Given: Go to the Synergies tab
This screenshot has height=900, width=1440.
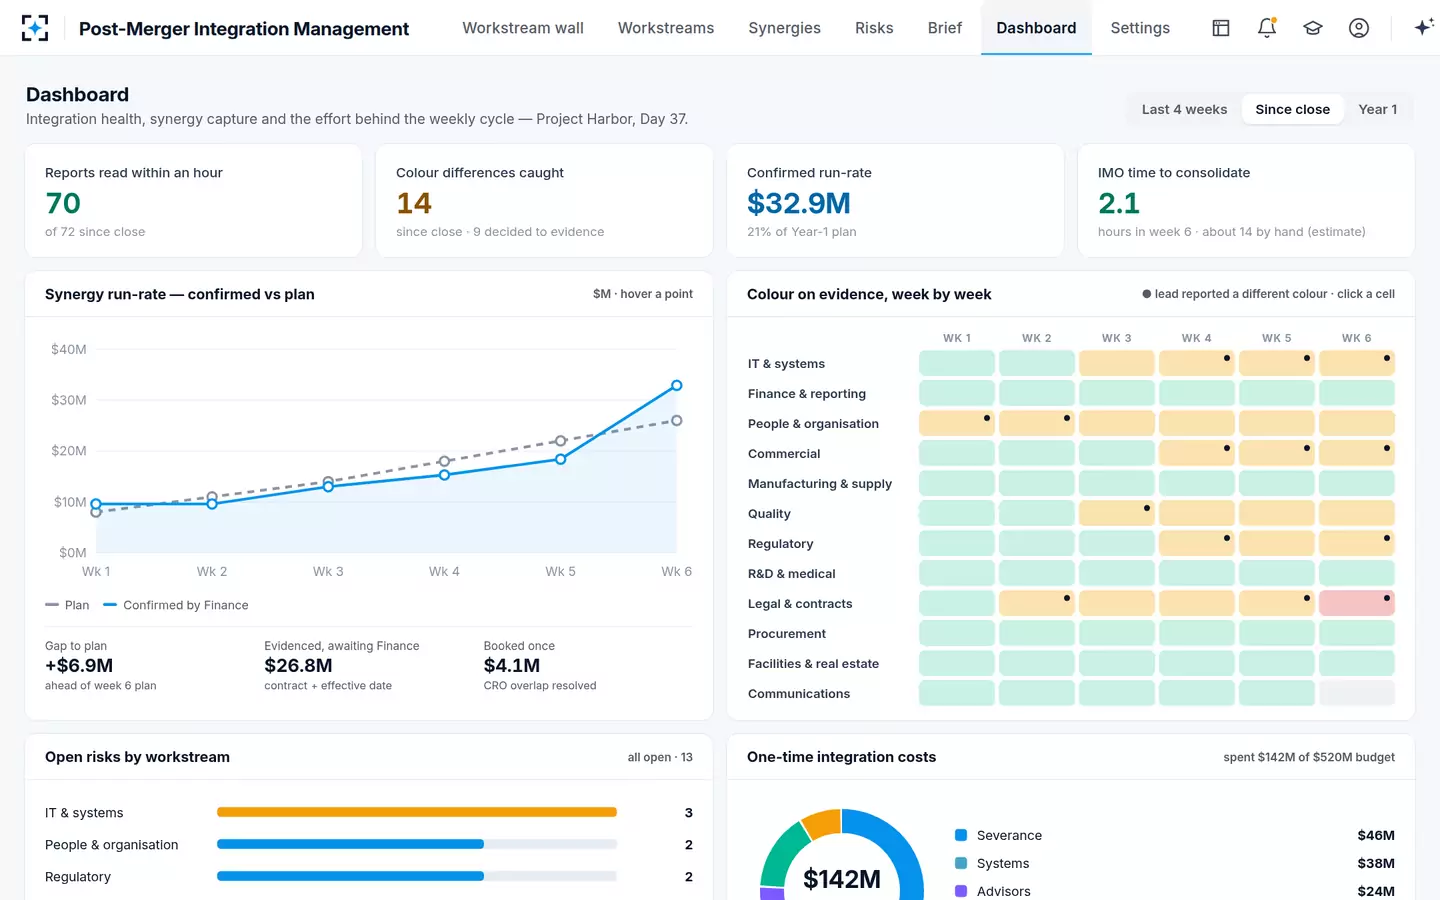Looking at the screenshot, I should (x=785, y=28).
